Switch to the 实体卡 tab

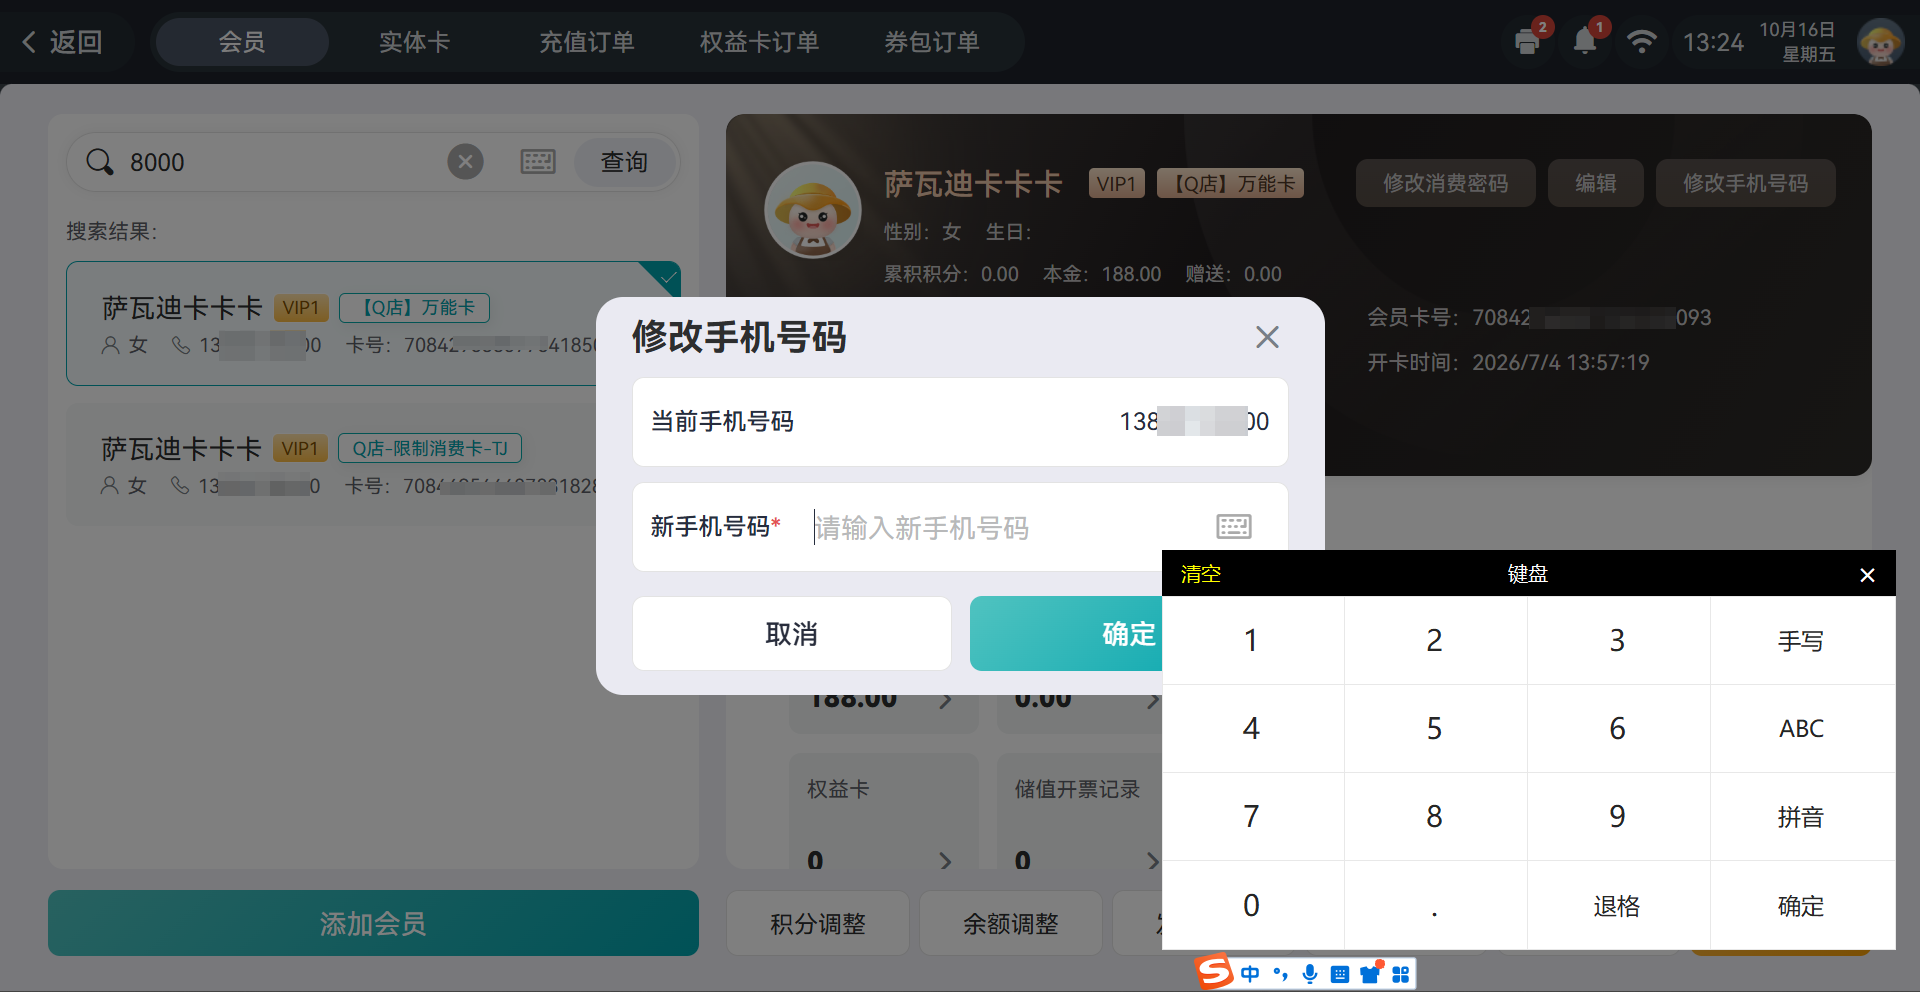(x=414, y=42)
